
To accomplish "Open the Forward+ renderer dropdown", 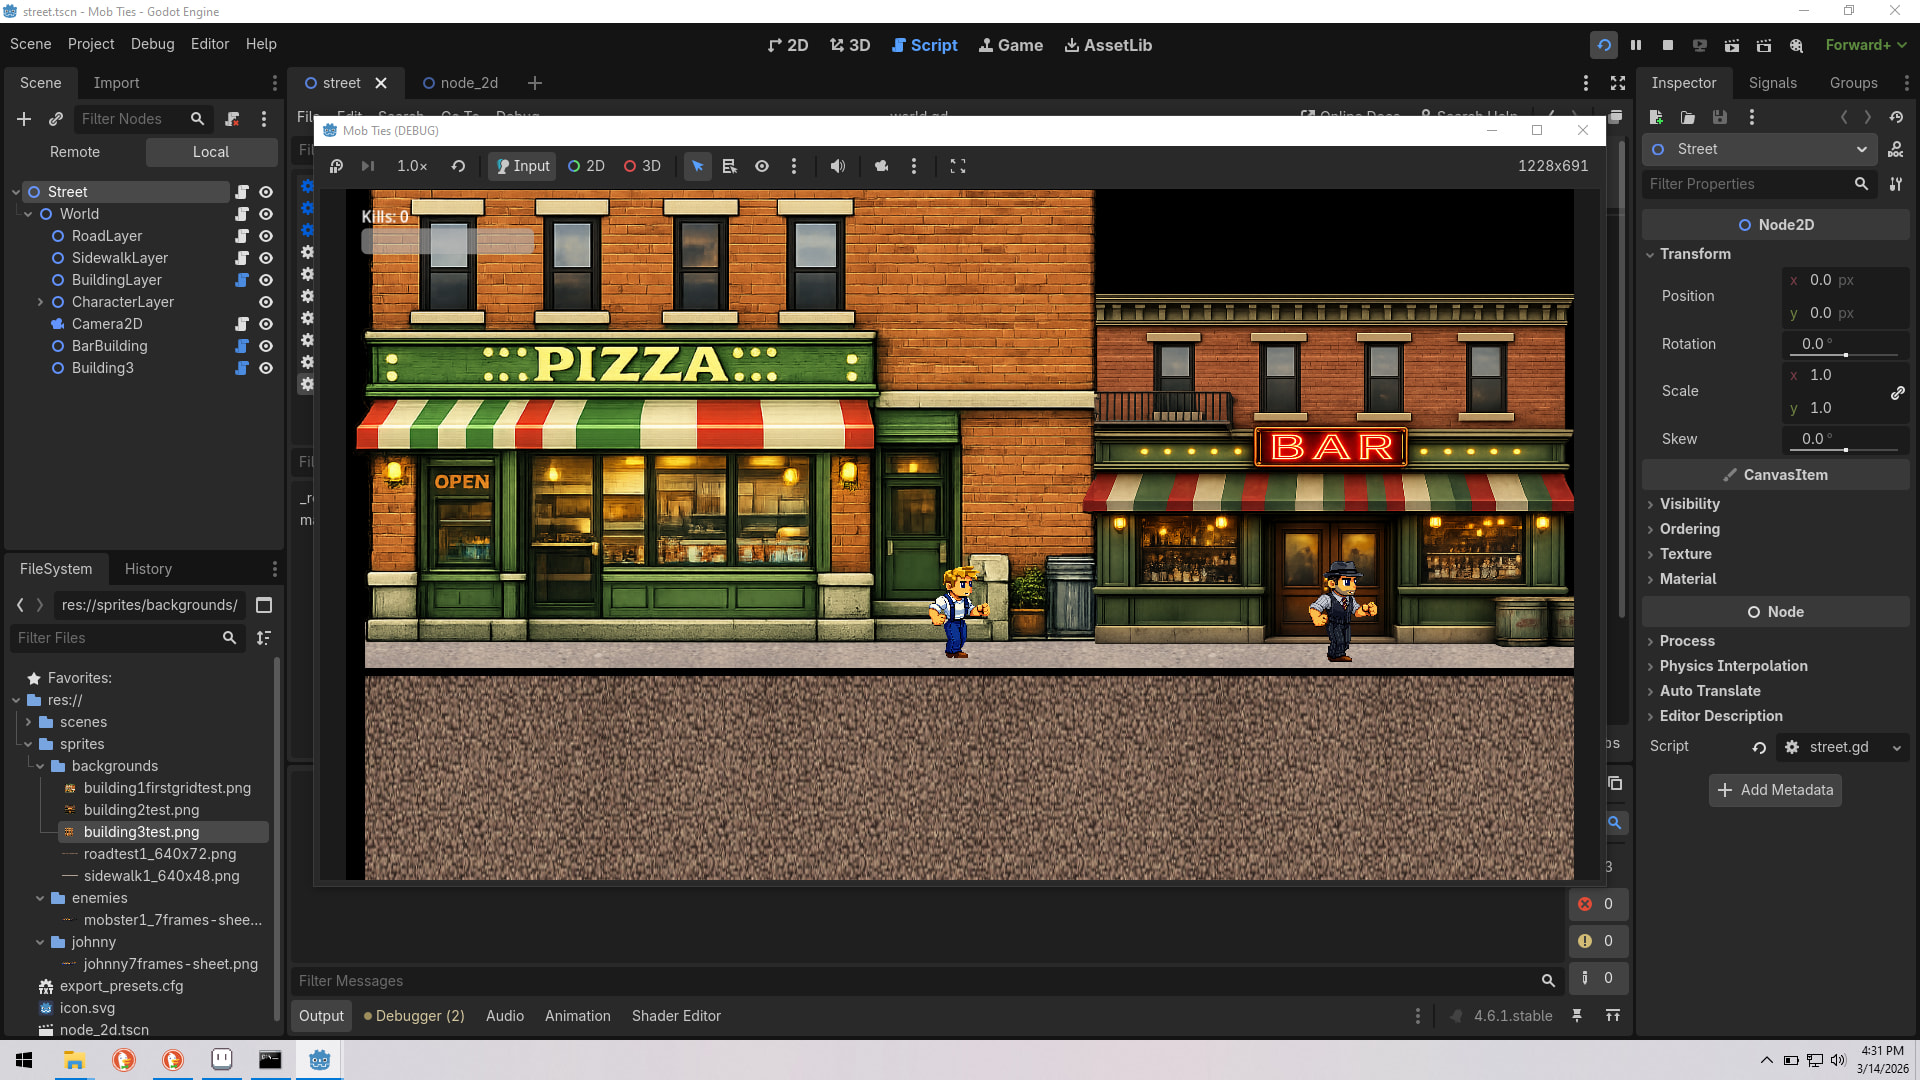I will tap(1866, 45).
